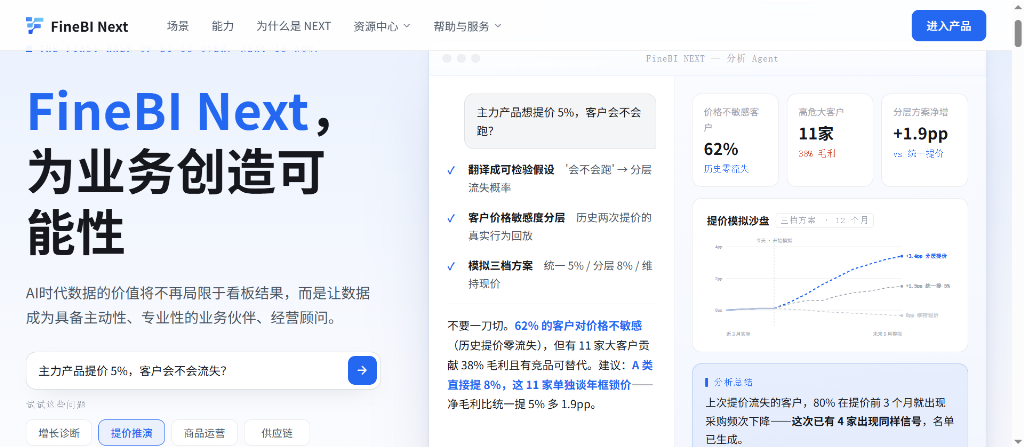The width and height of the screenshot is (1024, 447).
Task: Click the highlighted 62% 的客户对价格不敏感 text
Action: (579, 325)
